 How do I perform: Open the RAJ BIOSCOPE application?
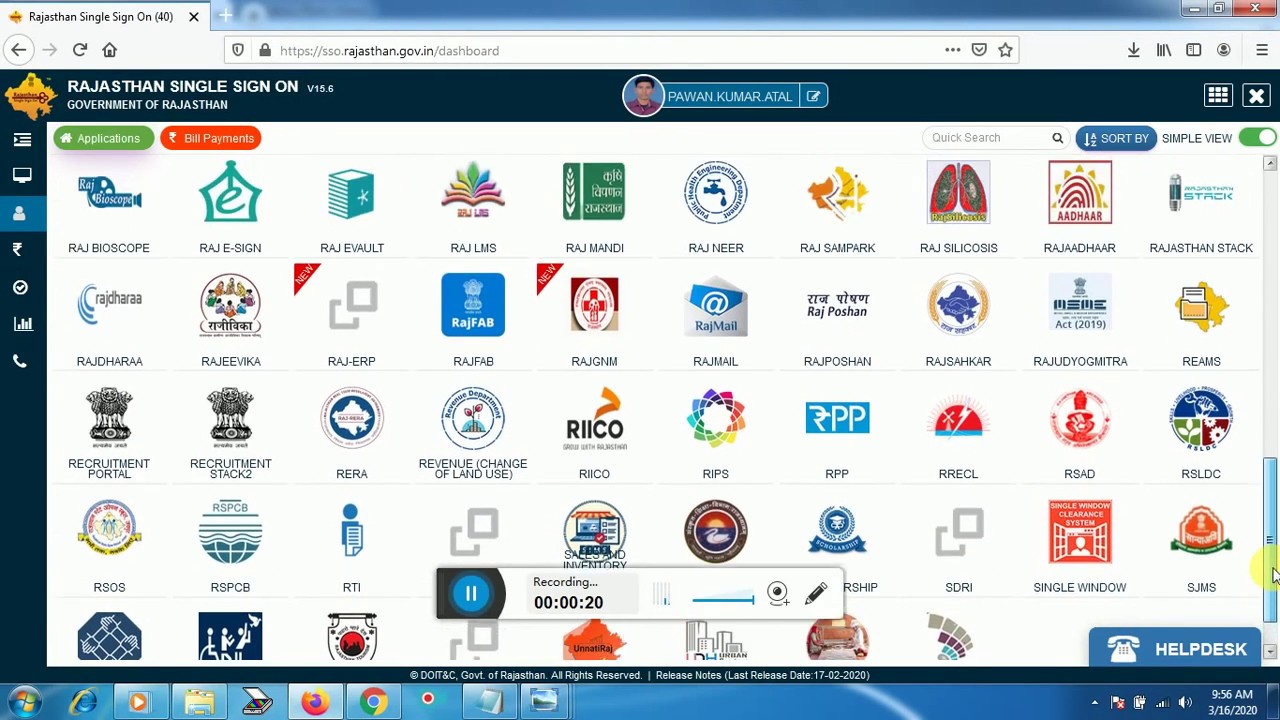pyautogui.click(x=109, y=193)
